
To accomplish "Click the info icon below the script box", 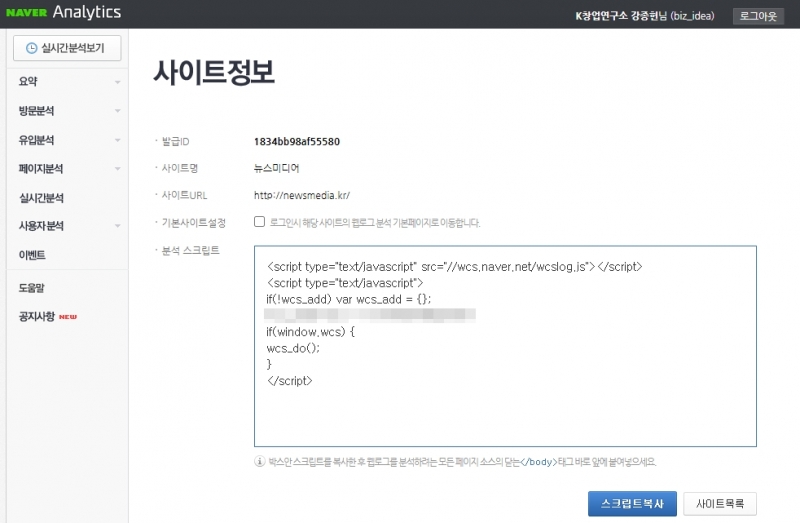I will pyautogui.click(x=260, y=462).
